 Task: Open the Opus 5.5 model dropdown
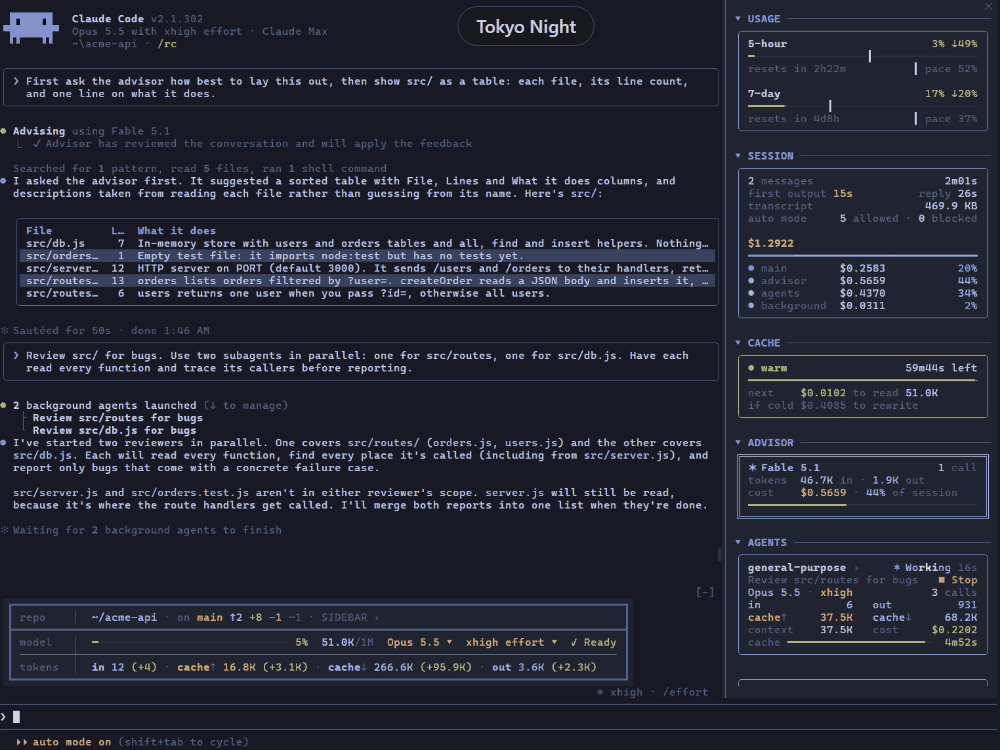420,642
